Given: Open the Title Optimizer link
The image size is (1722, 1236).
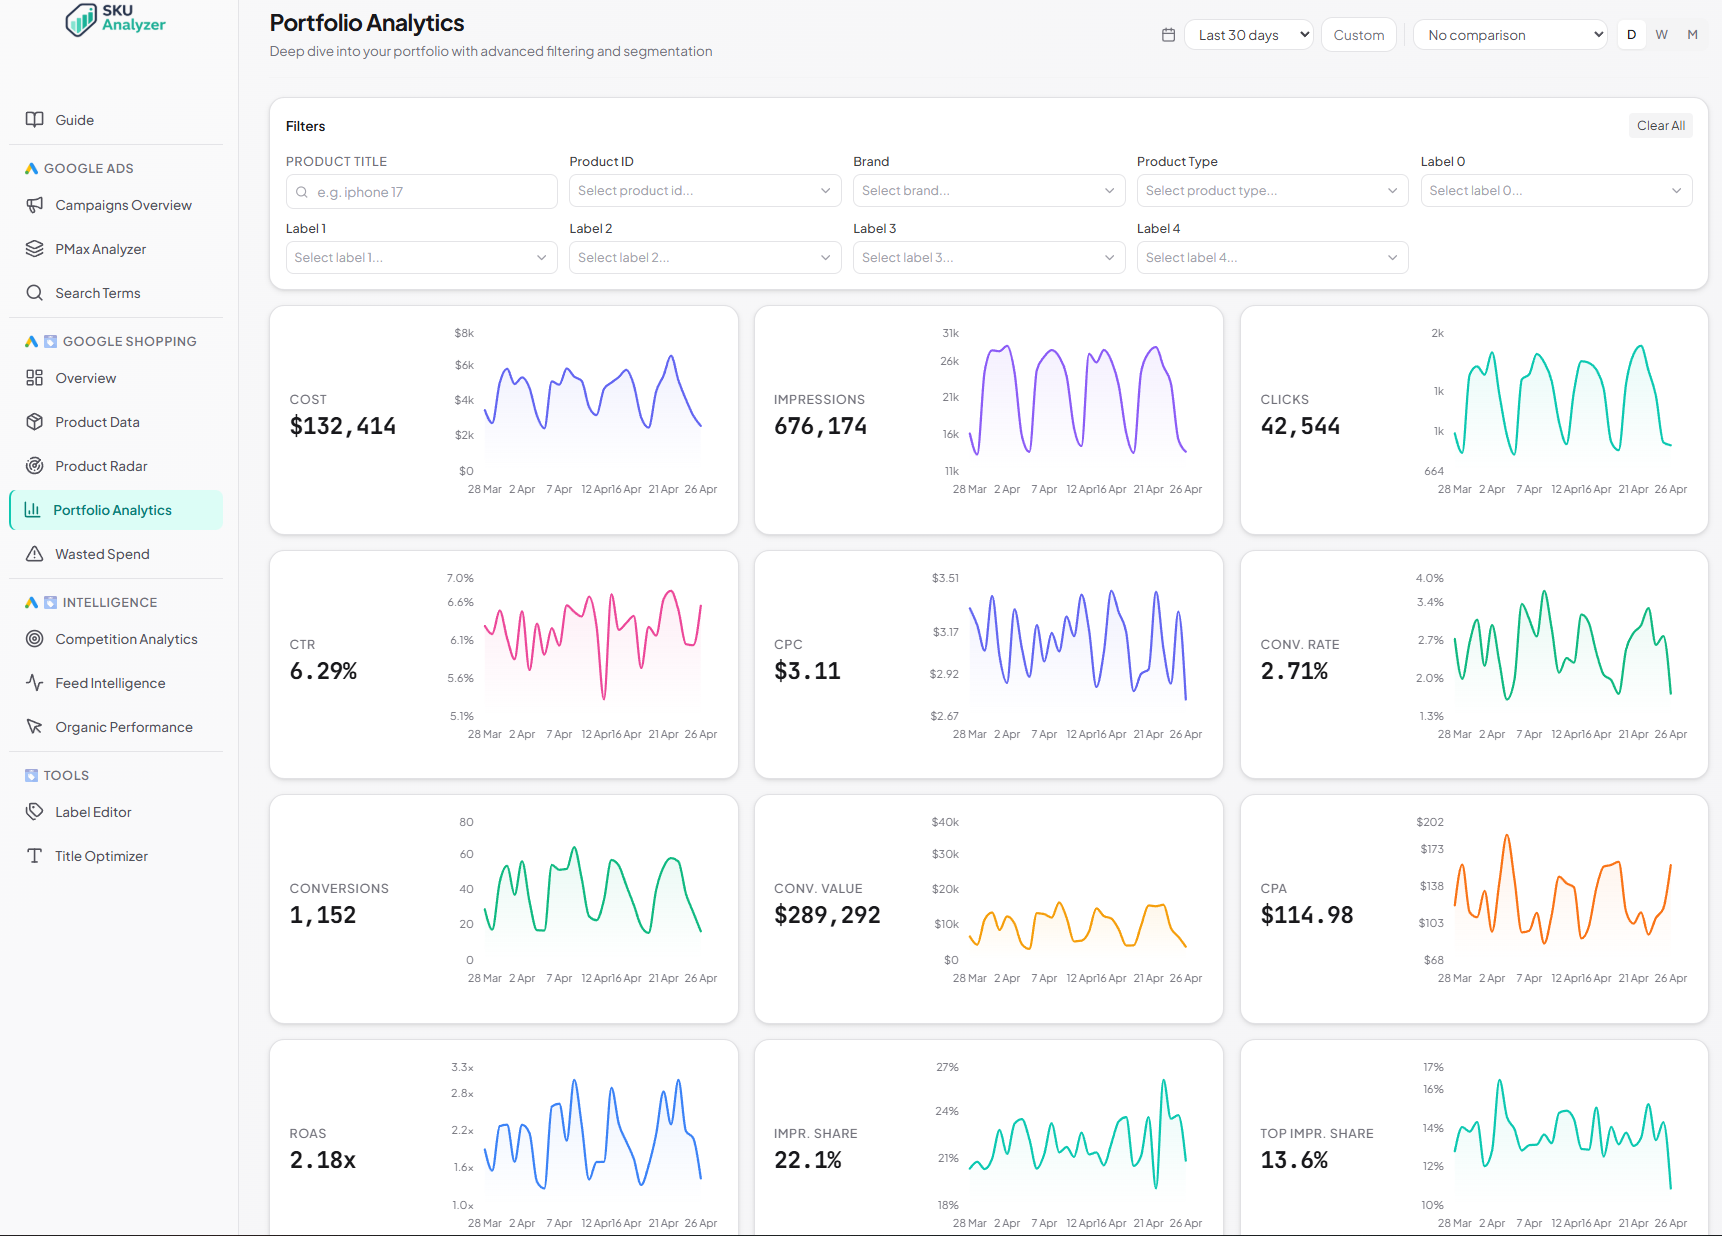Looking at the screenshot, I should pyautogui.click(x=116, y=856).
